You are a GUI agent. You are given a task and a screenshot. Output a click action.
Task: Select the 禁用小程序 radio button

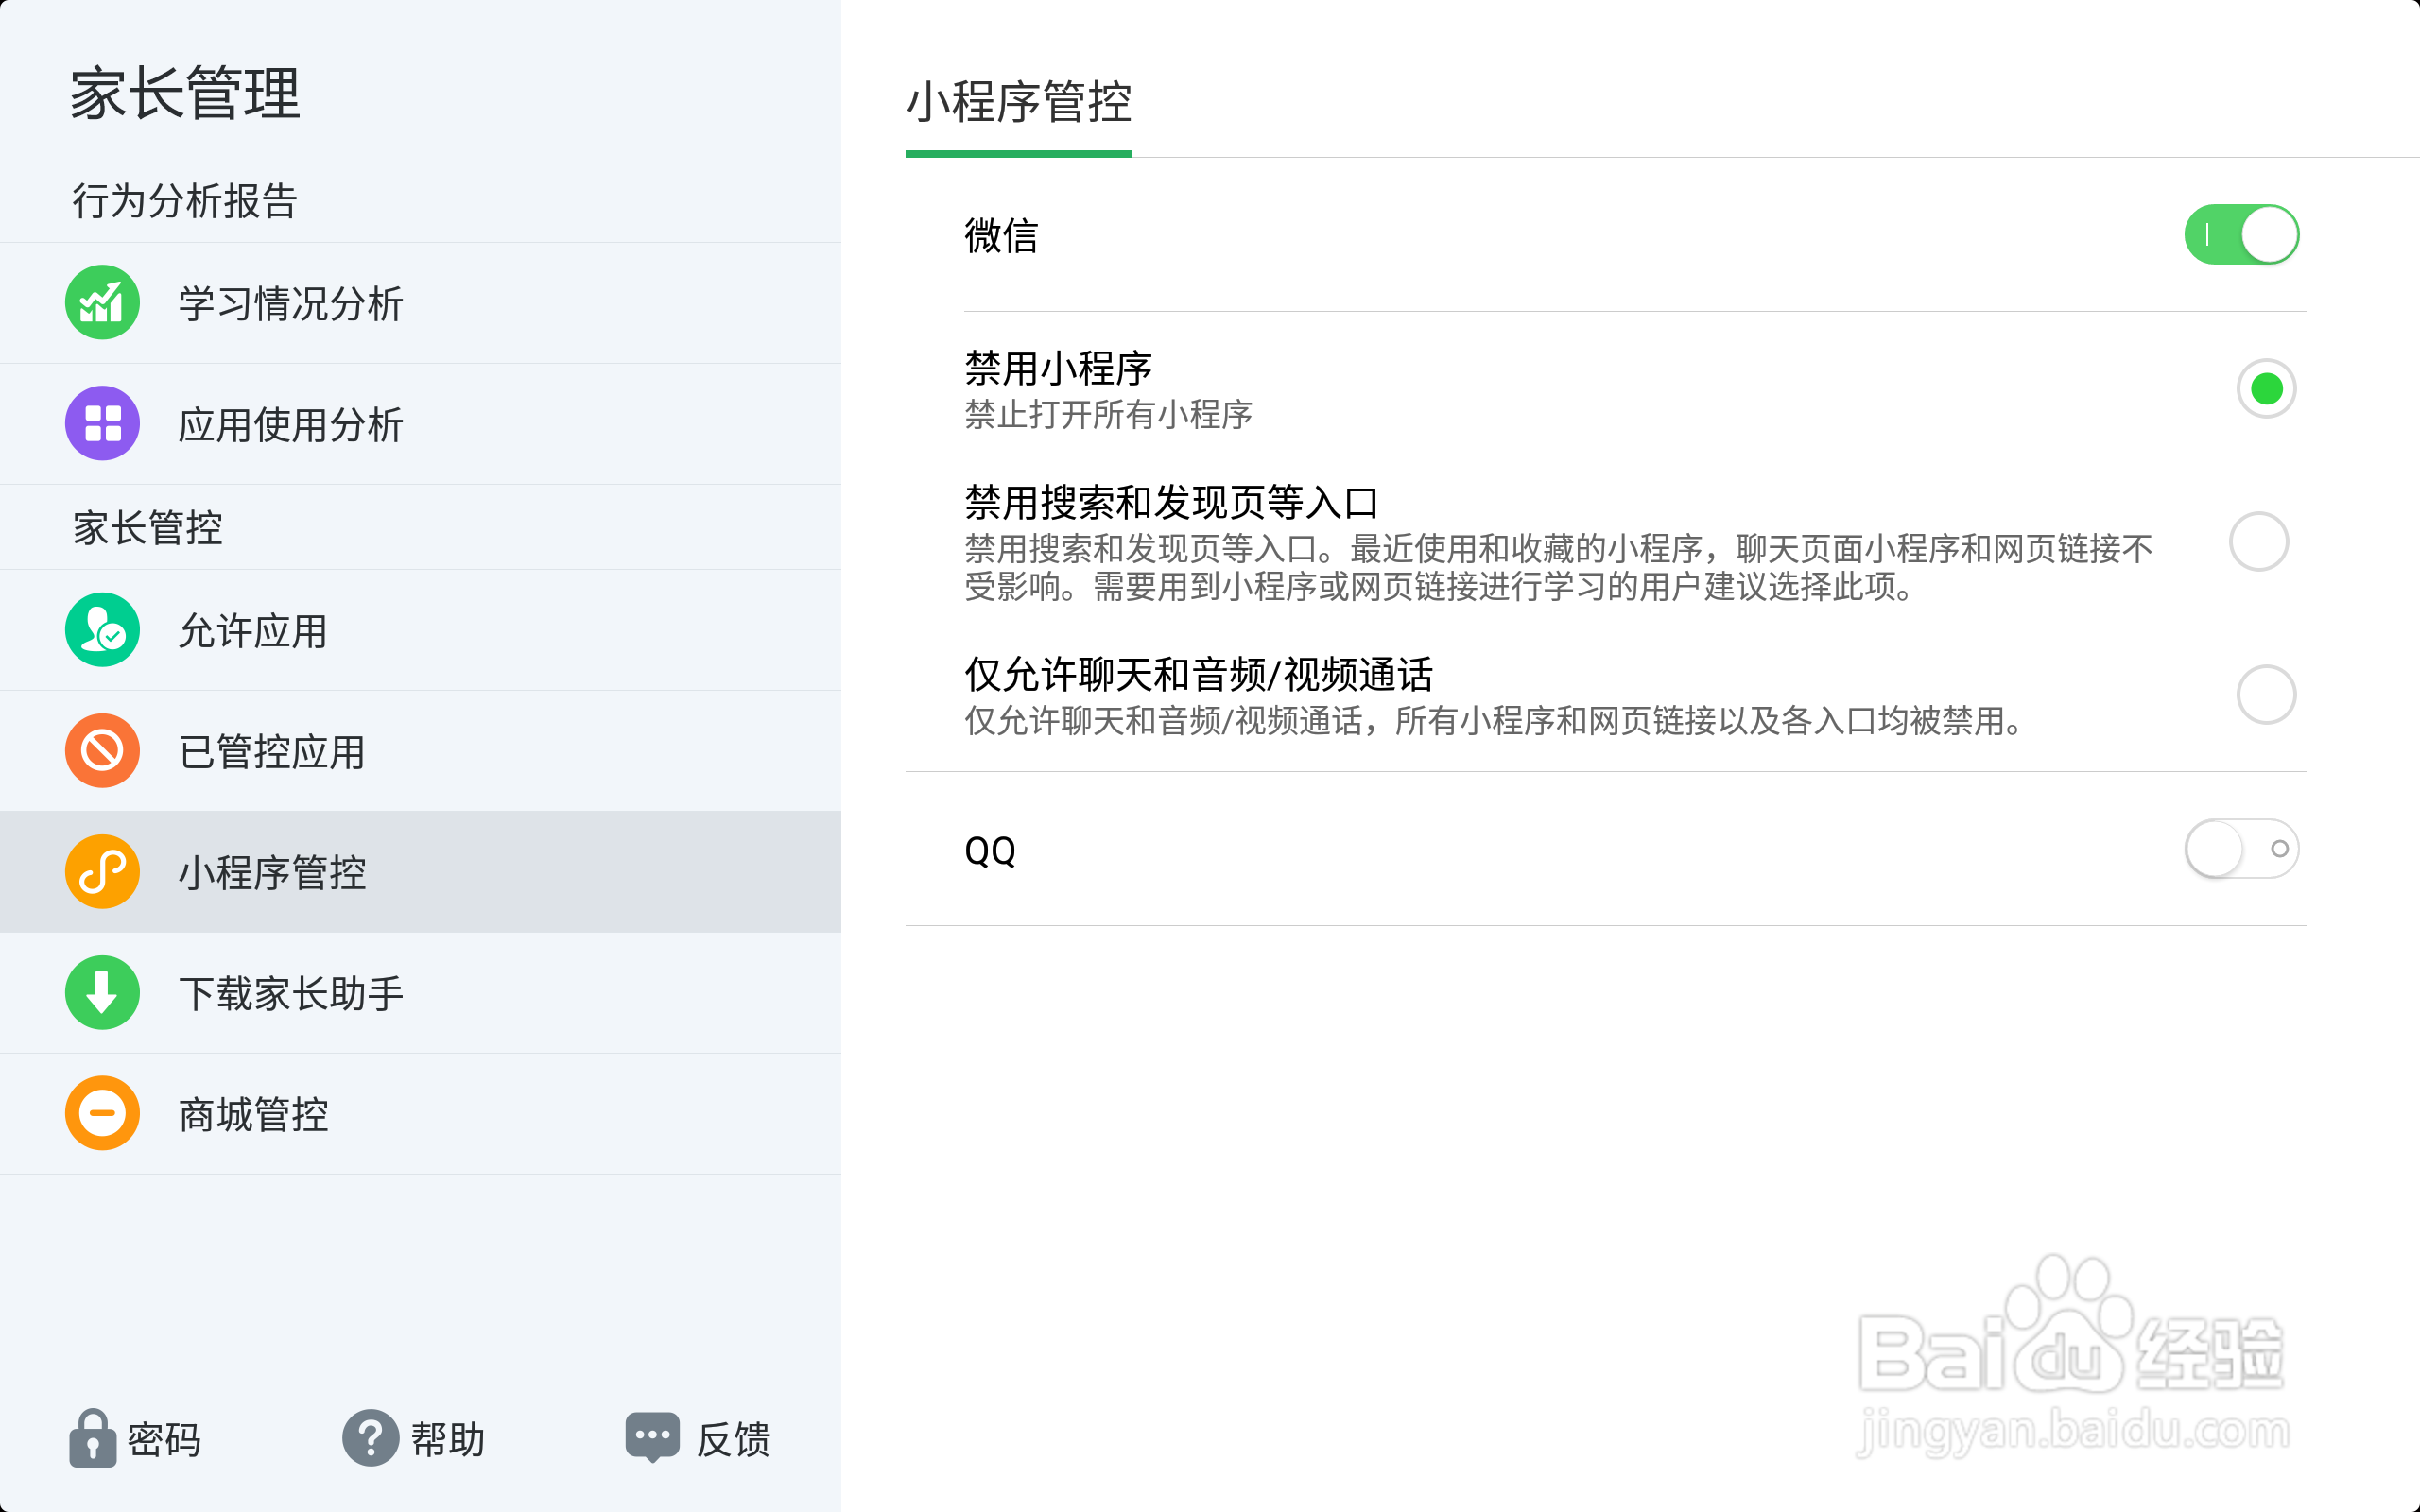pyautogui.click(x=2266, y=388)
